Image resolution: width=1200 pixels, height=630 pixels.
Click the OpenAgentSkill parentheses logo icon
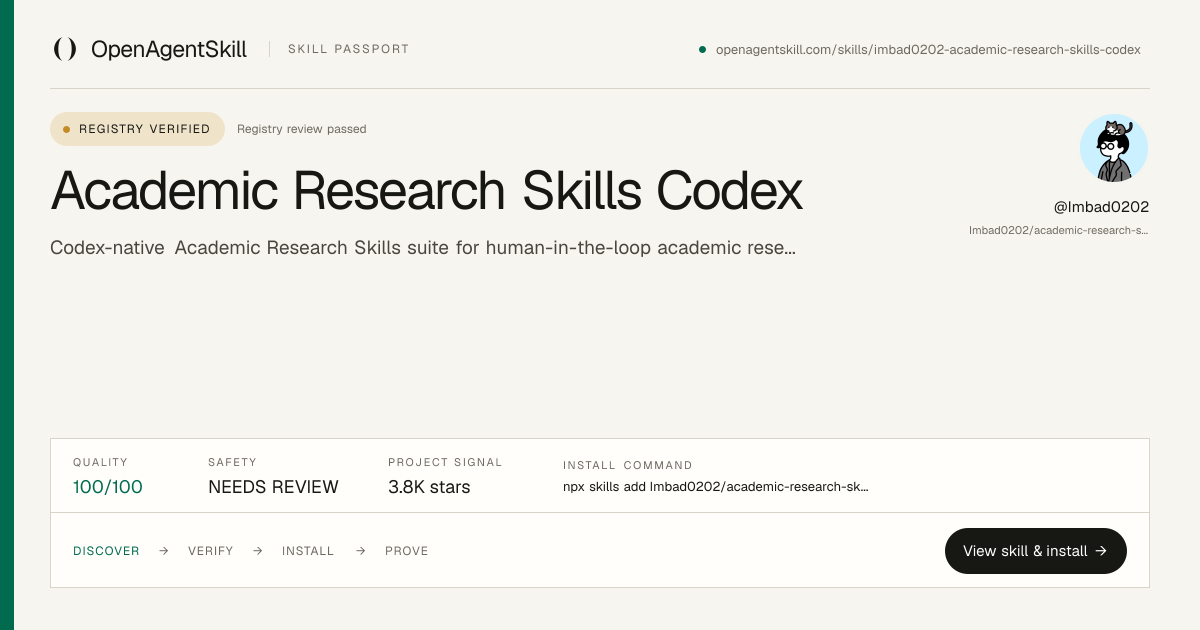click(65, 49)
